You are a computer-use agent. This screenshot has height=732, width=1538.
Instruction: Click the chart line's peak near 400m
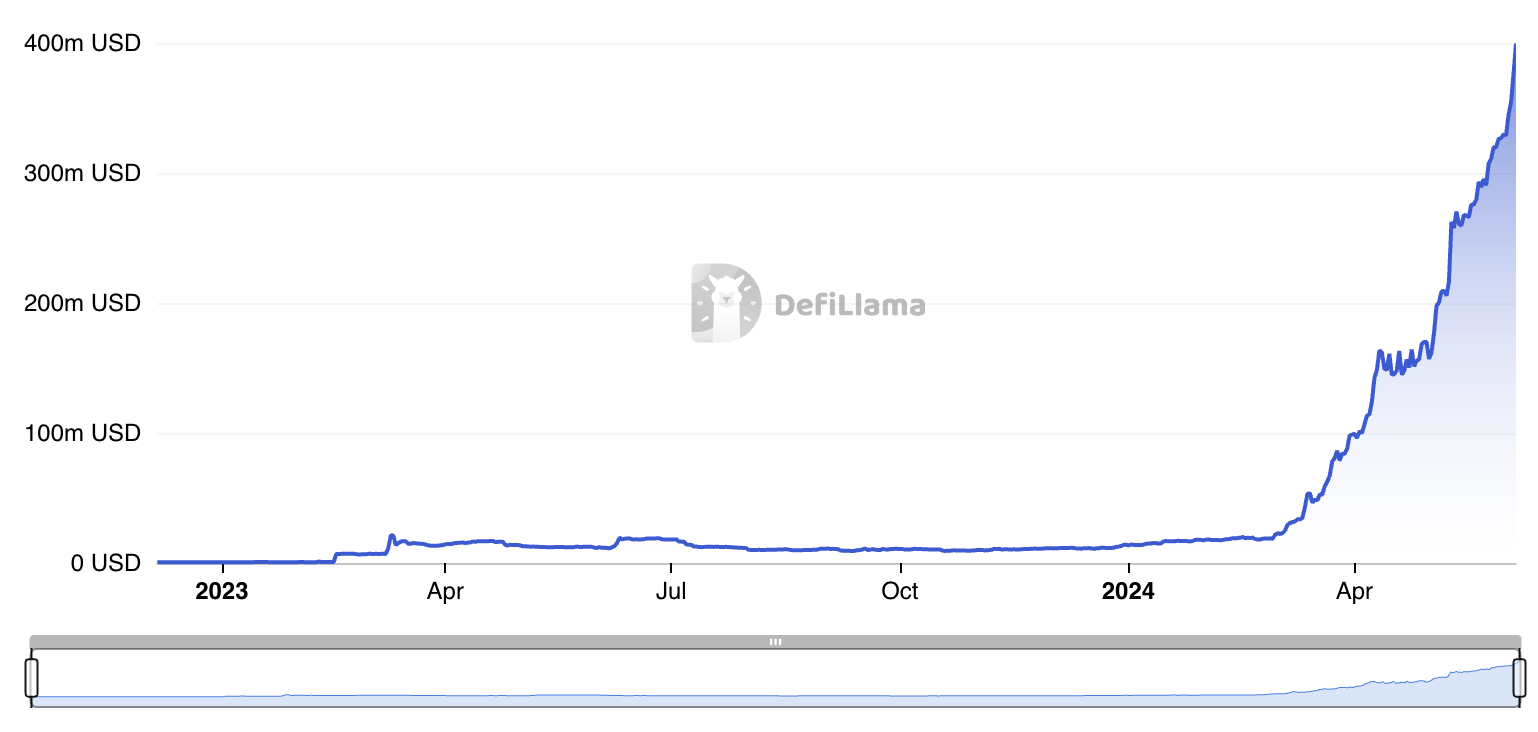[1514, 46]
